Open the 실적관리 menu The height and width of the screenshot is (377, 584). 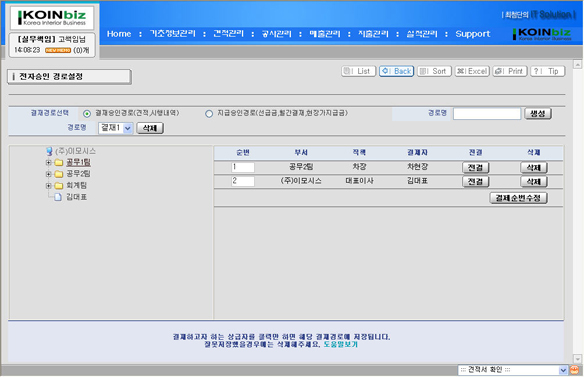(422, 34)
